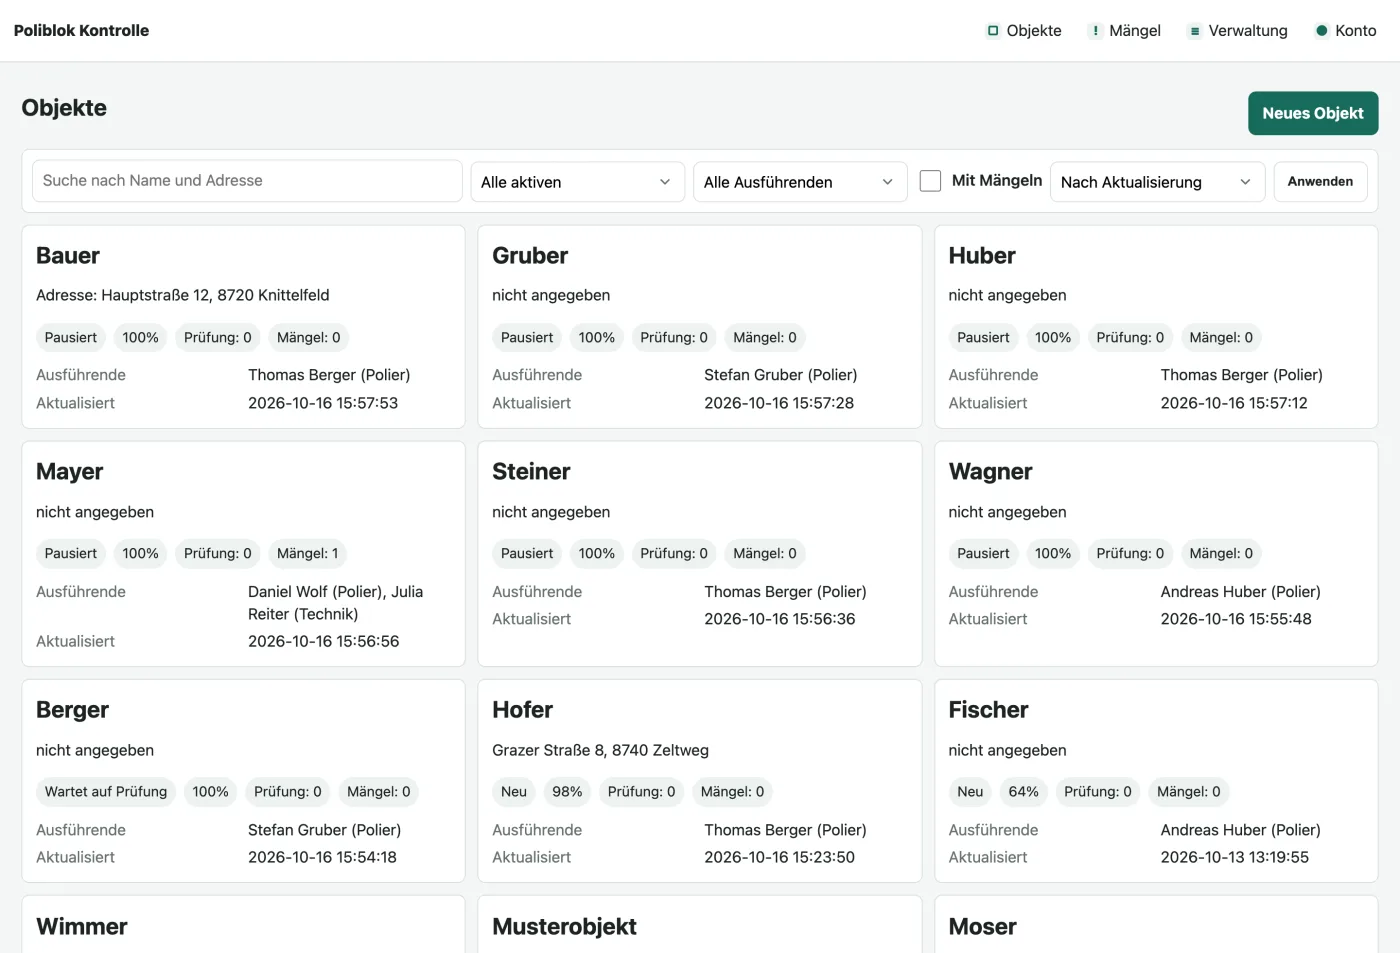
Task: Open the Konto menu item
Action: (1346, 31)
